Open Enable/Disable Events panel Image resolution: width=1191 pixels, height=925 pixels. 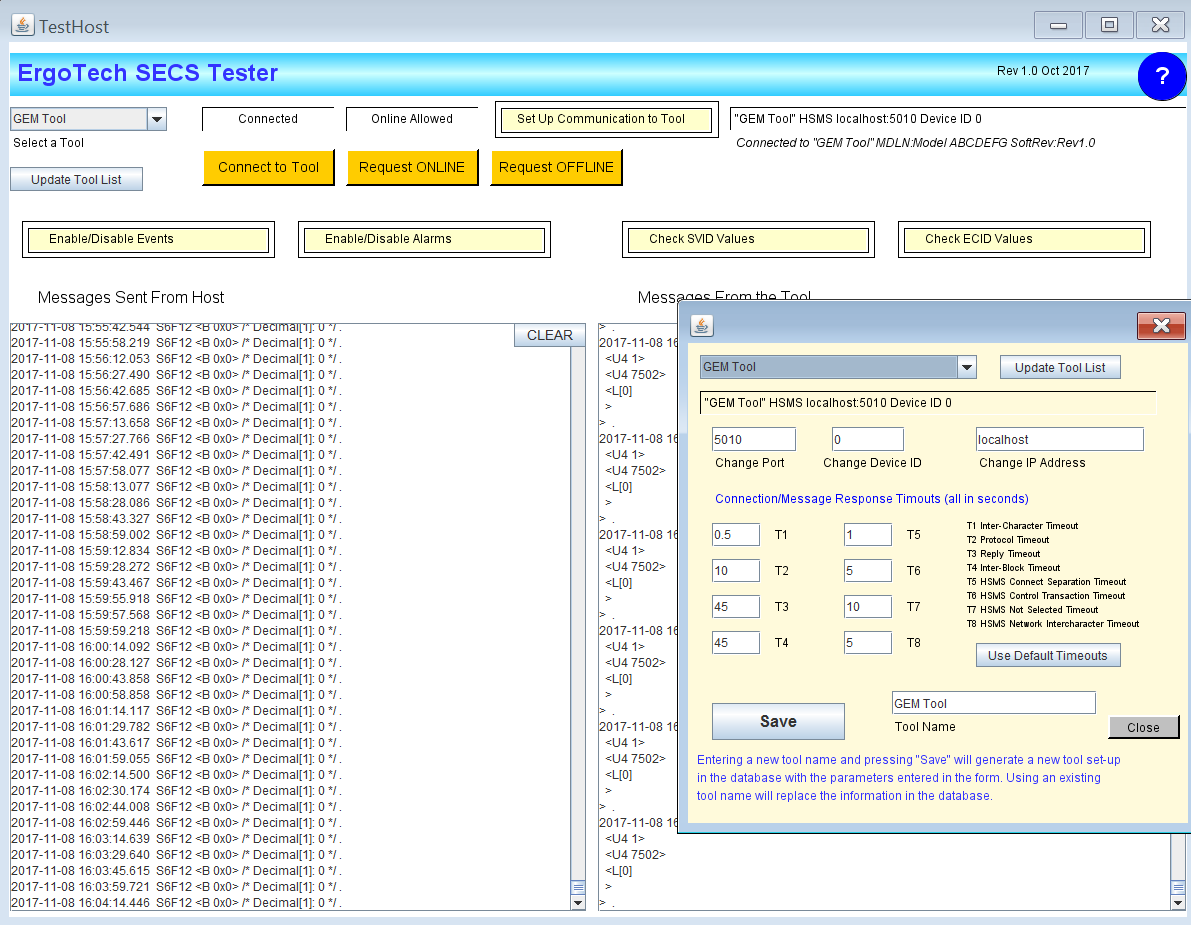(148, 239)
